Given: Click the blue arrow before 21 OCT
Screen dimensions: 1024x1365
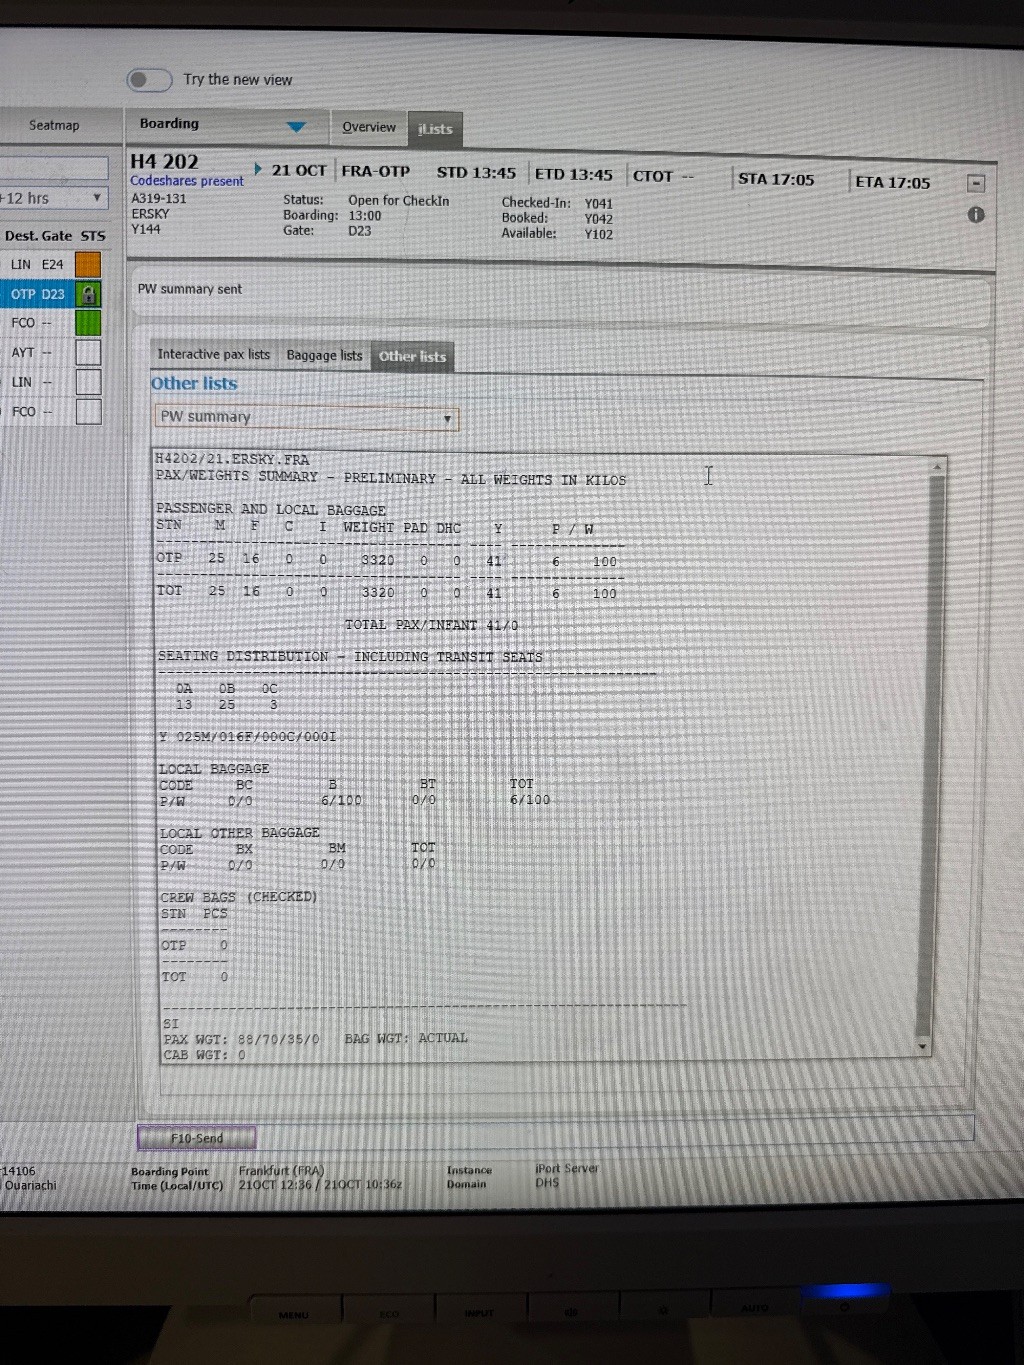Looking at the screenshot, I should tap(259, 170).
